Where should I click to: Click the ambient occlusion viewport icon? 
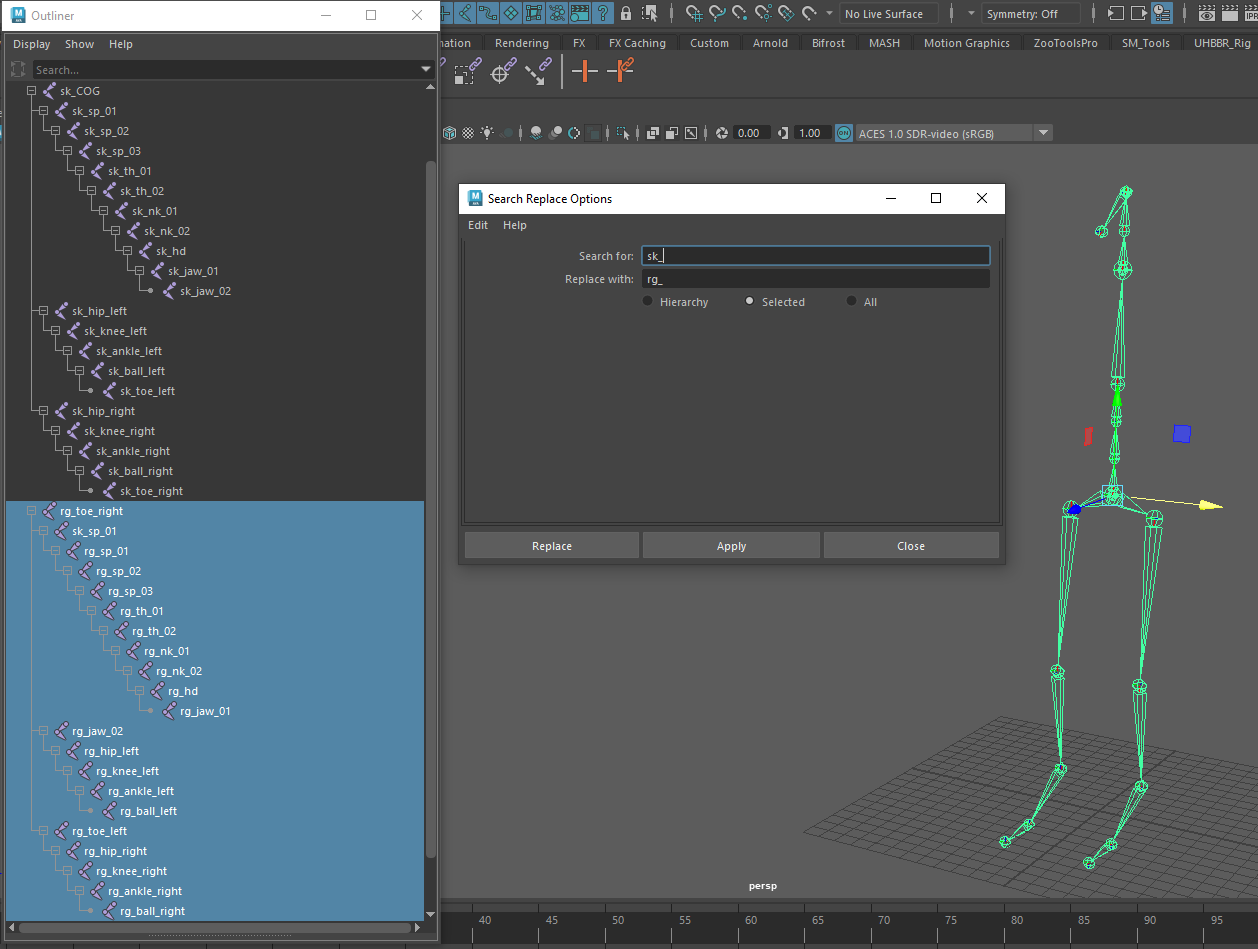pos(536,133)
